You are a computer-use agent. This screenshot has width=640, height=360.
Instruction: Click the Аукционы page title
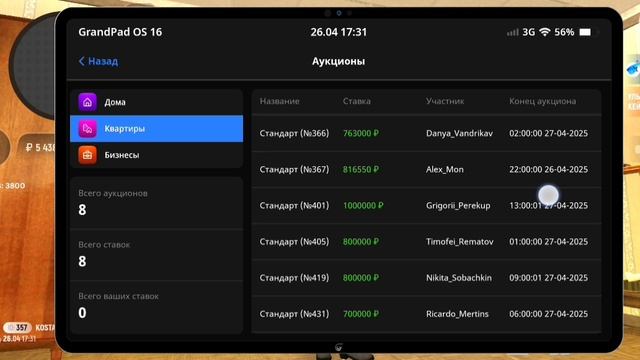(x=338, y=61)
